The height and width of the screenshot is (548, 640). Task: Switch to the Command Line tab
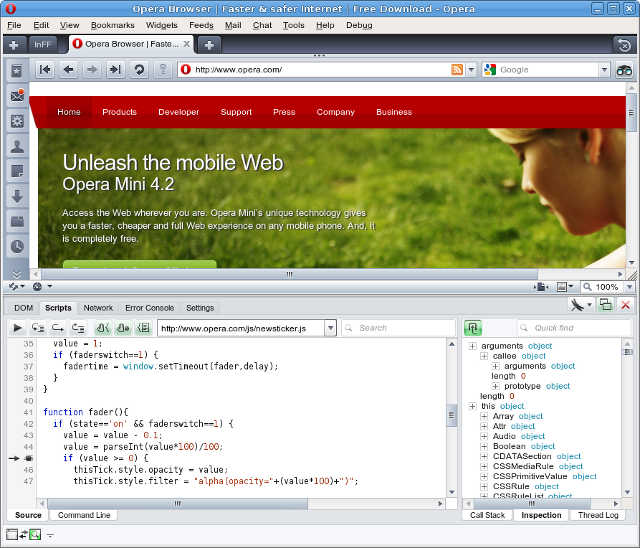(84, 515)
